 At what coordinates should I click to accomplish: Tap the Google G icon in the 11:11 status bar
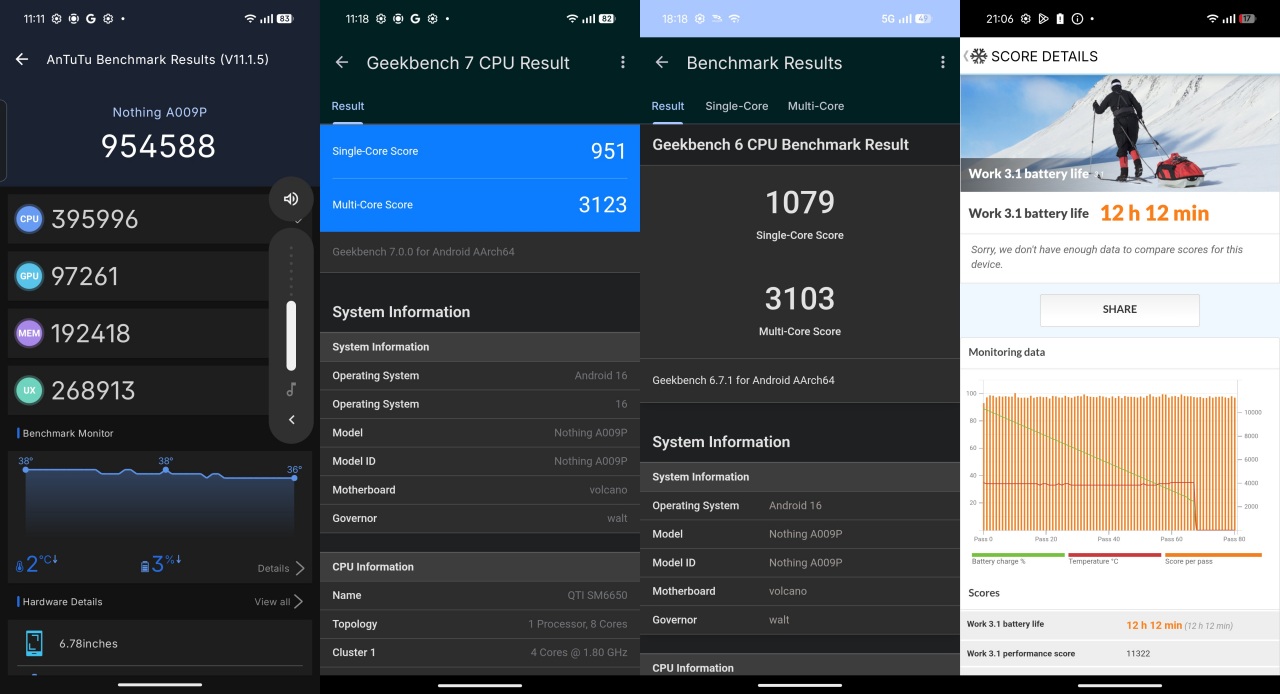91,19
